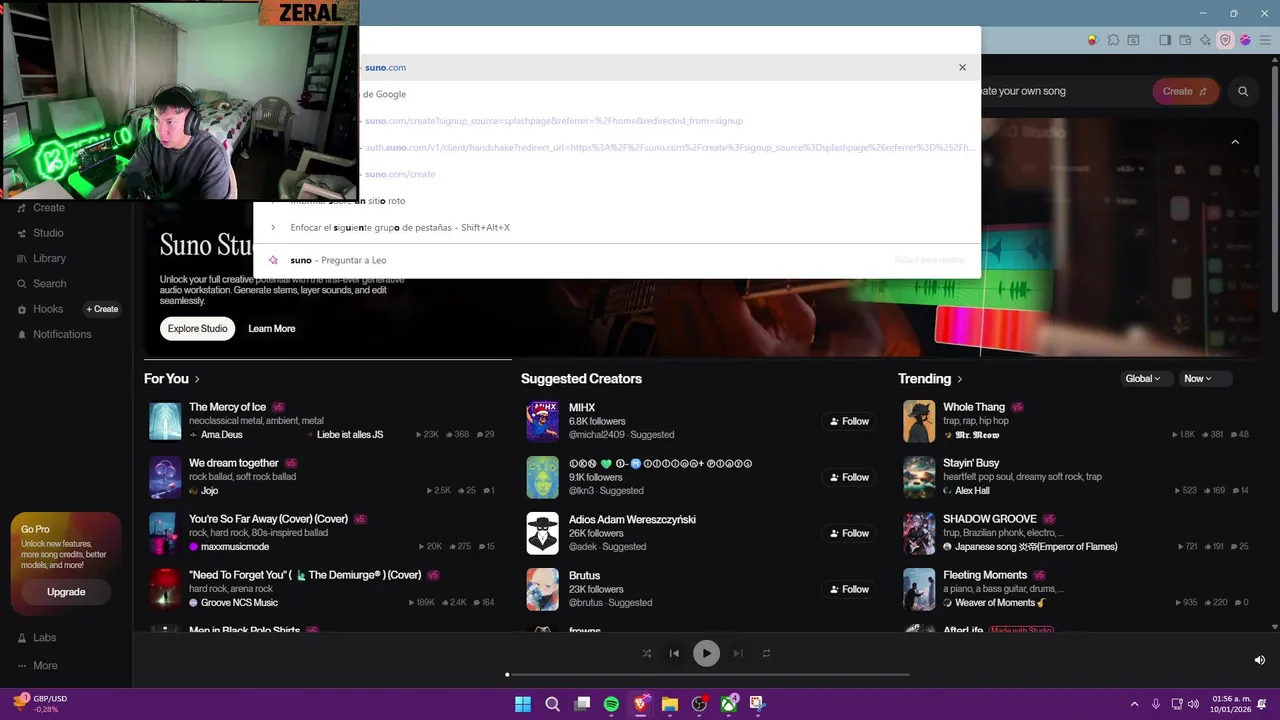Click inside the address bar input
The image size is (1280, 720).
617,40
